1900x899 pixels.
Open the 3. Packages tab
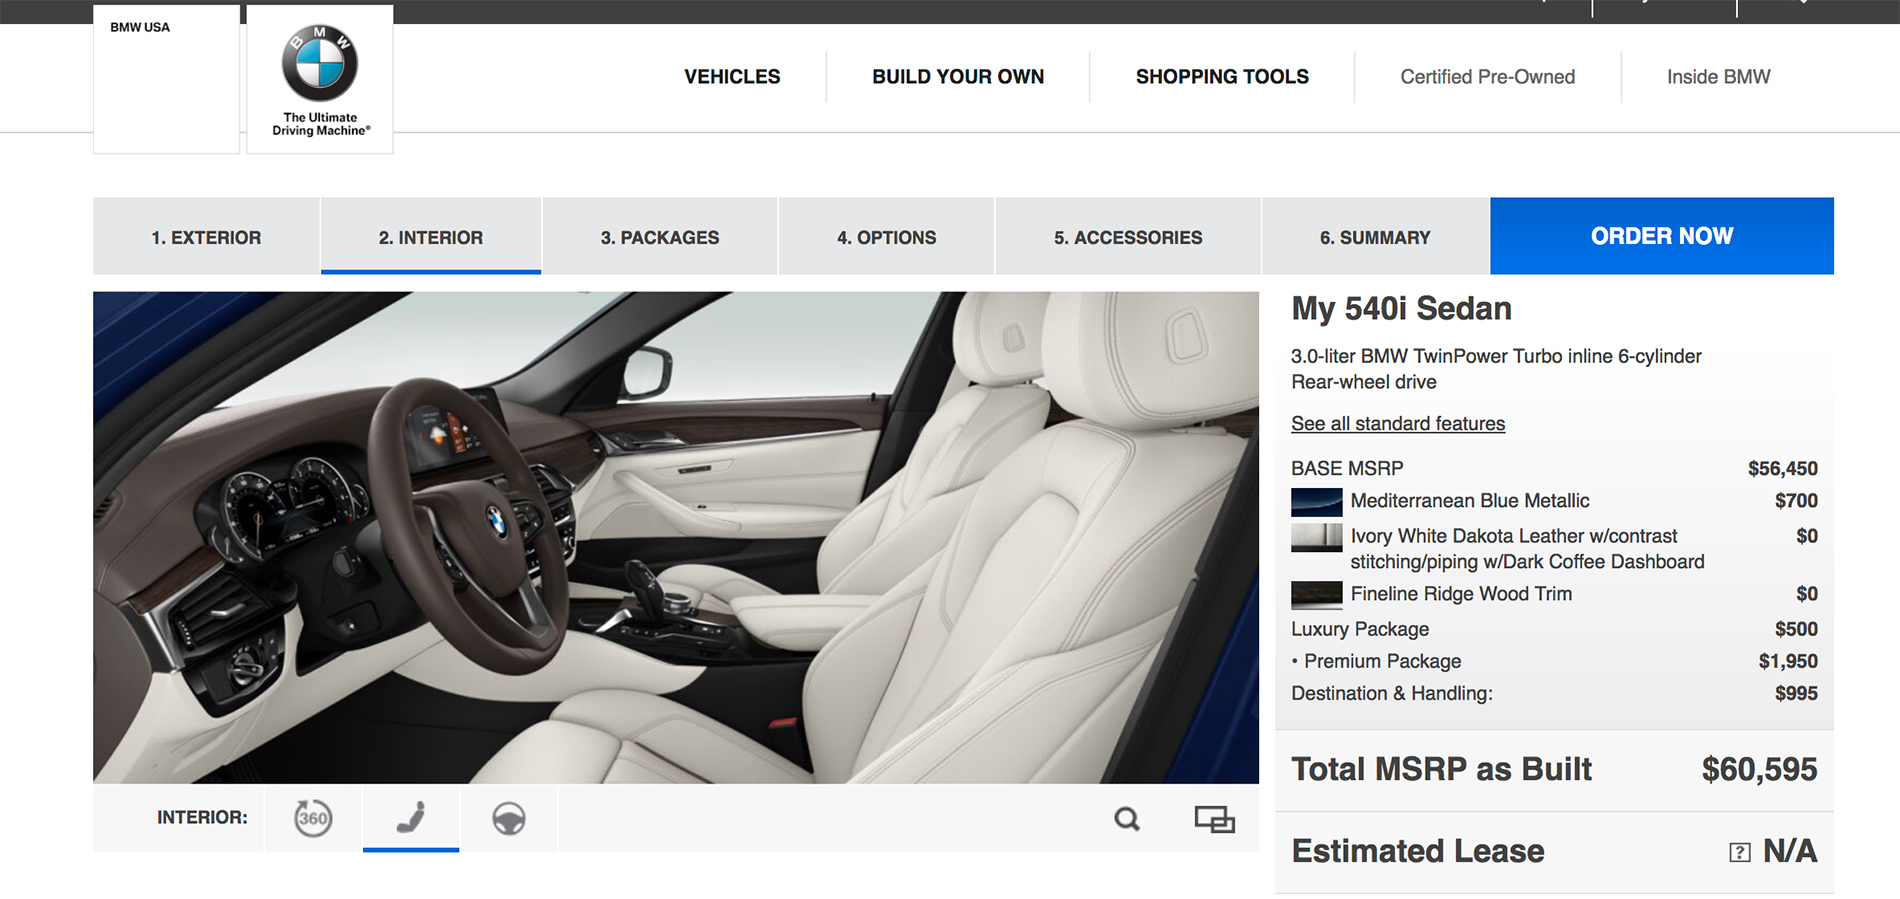(x=660, y=237)
